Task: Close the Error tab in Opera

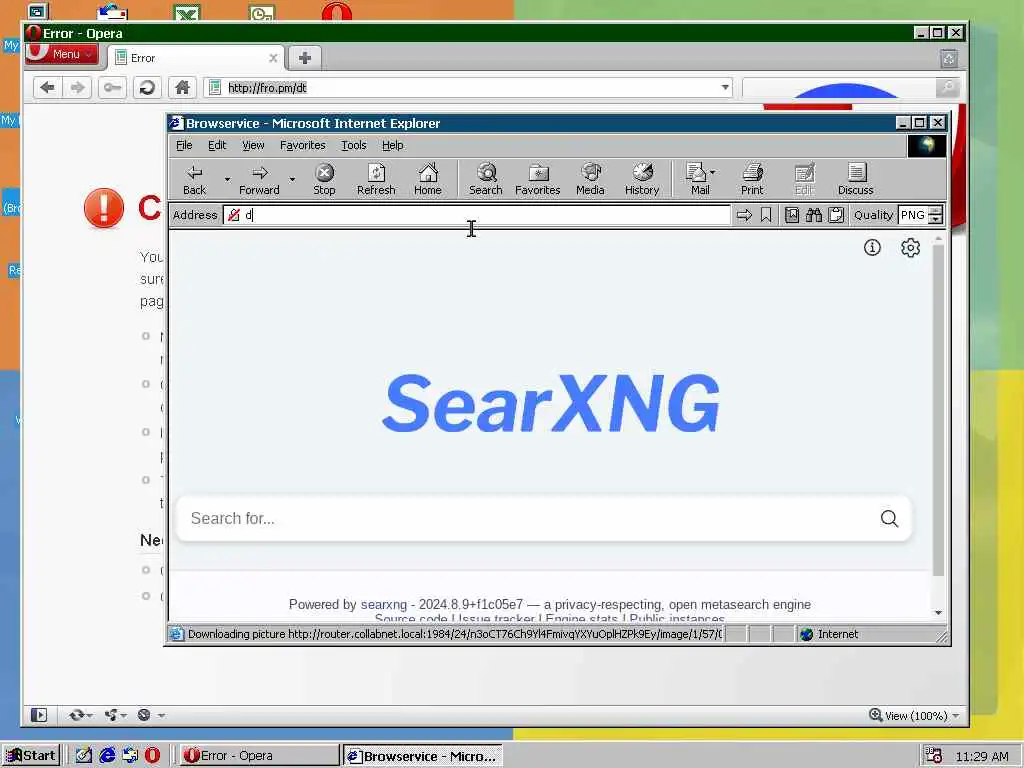Action: tap(273, 58)
